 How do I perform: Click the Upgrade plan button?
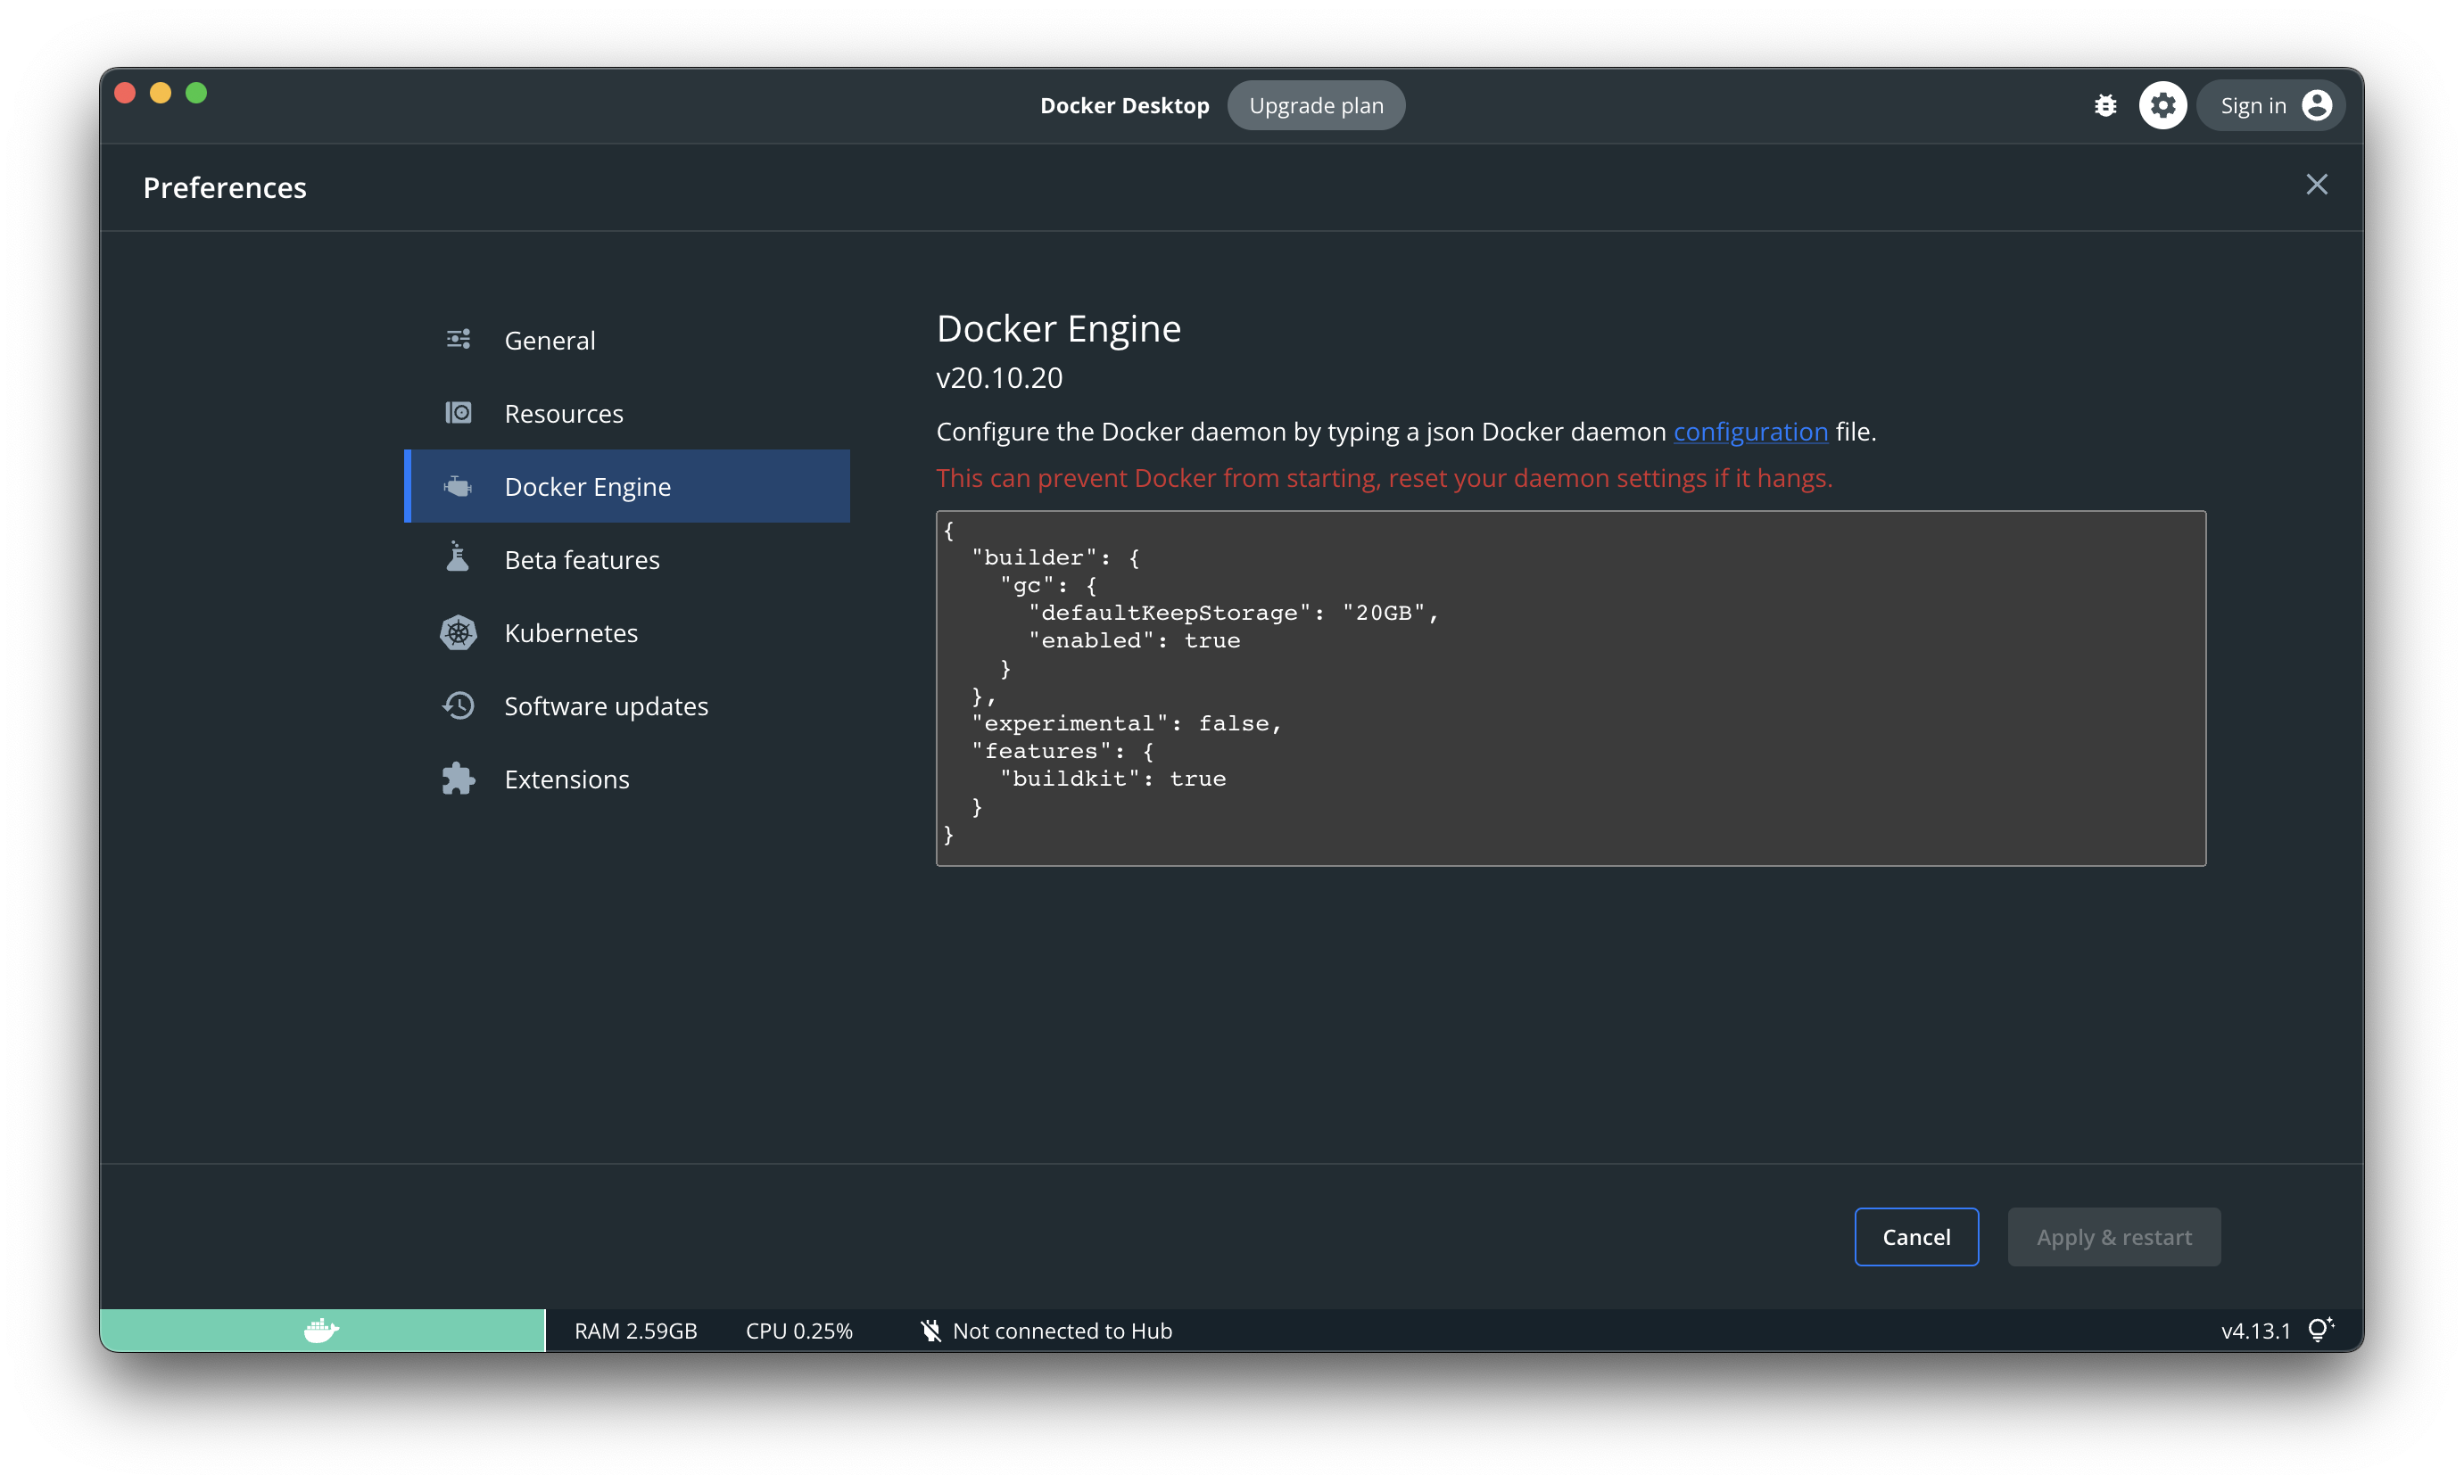click(x=1315, y=105)
